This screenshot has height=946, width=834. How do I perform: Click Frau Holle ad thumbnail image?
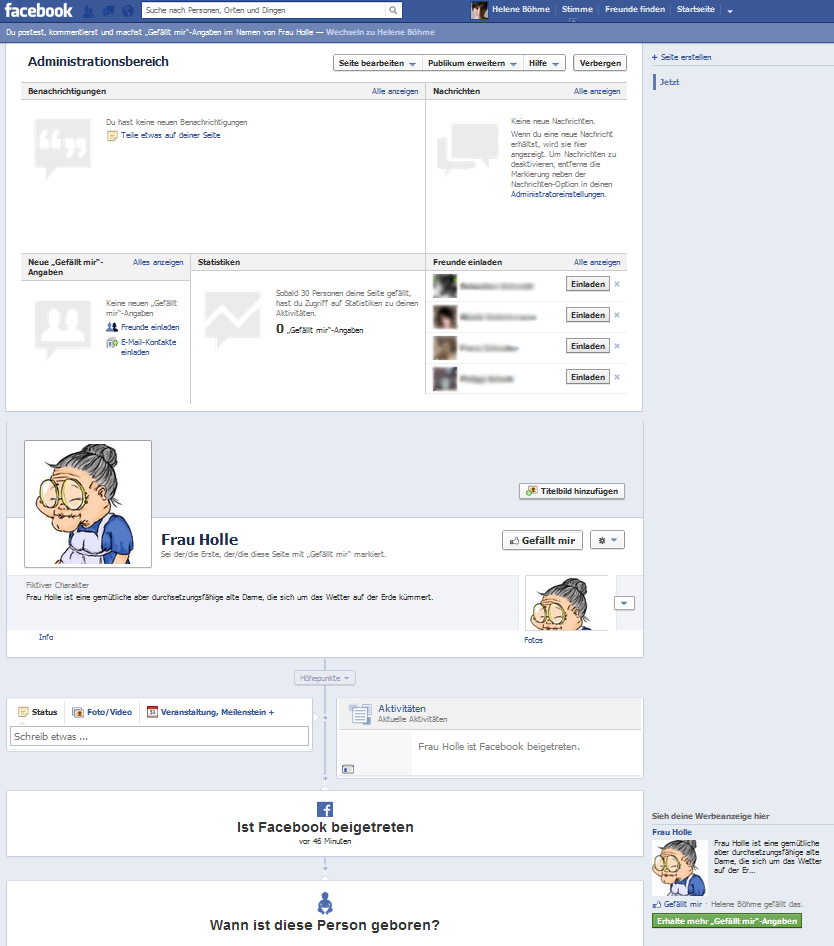[680, 868]
